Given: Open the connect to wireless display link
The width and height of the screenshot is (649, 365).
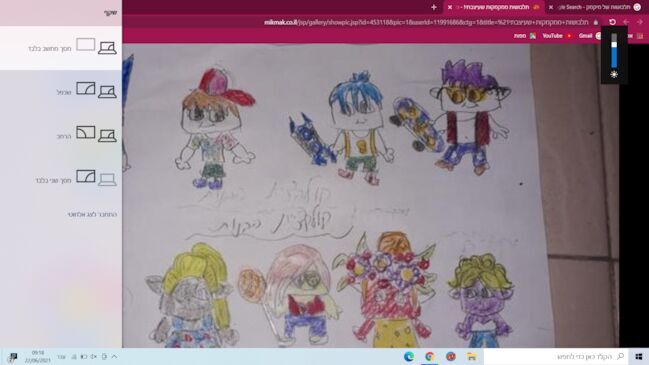Looking at the screenshot, I should 92,214.
